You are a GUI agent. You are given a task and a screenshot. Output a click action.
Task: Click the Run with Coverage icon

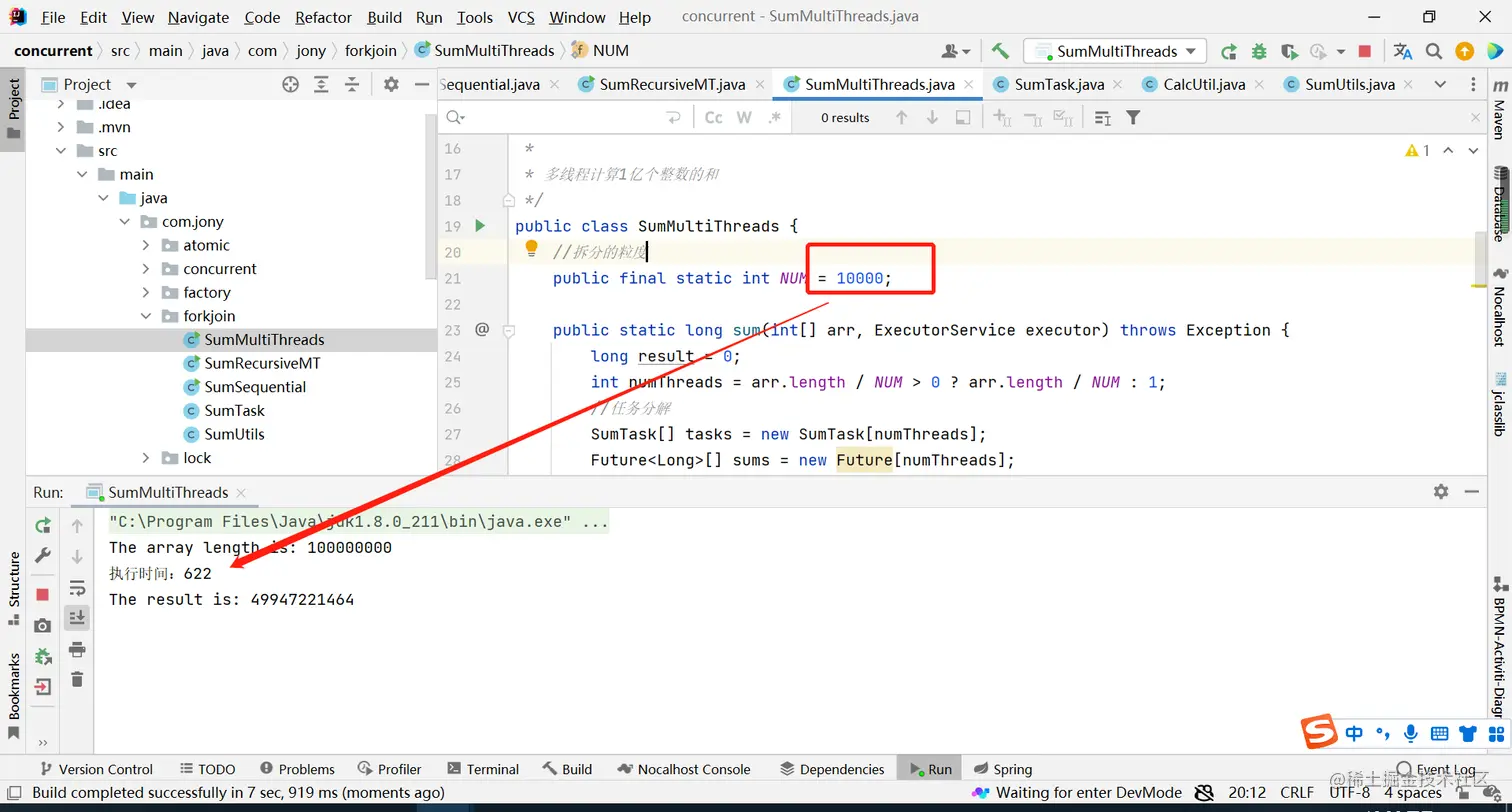click(1289, 51)
